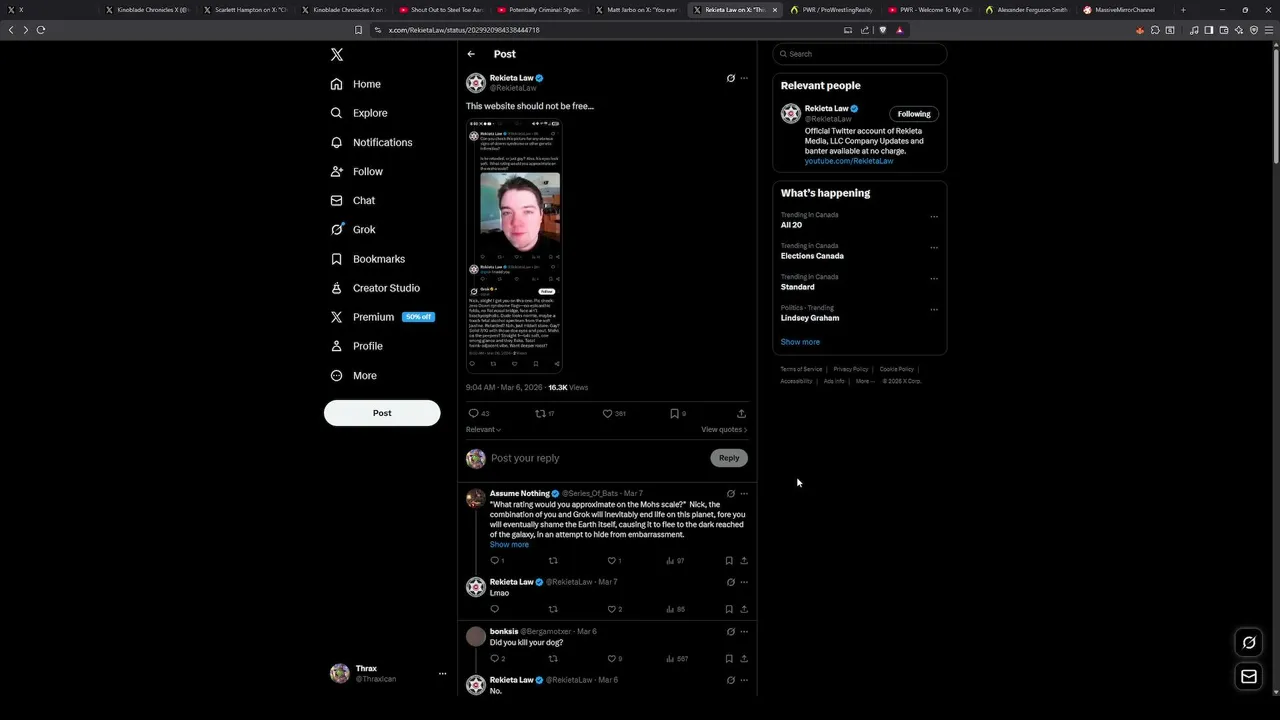
Task: View analytics of bonksis reply with 567 views
Action: pyautogui.click(x=677, y=659)
